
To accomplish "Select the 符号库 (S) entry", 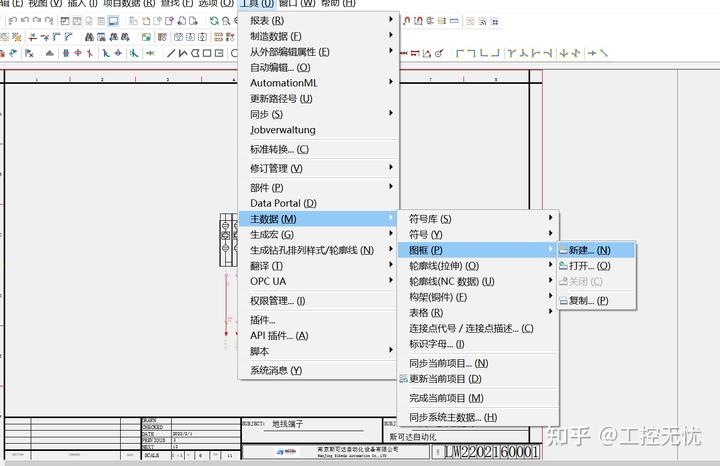I will click(477, 219).
